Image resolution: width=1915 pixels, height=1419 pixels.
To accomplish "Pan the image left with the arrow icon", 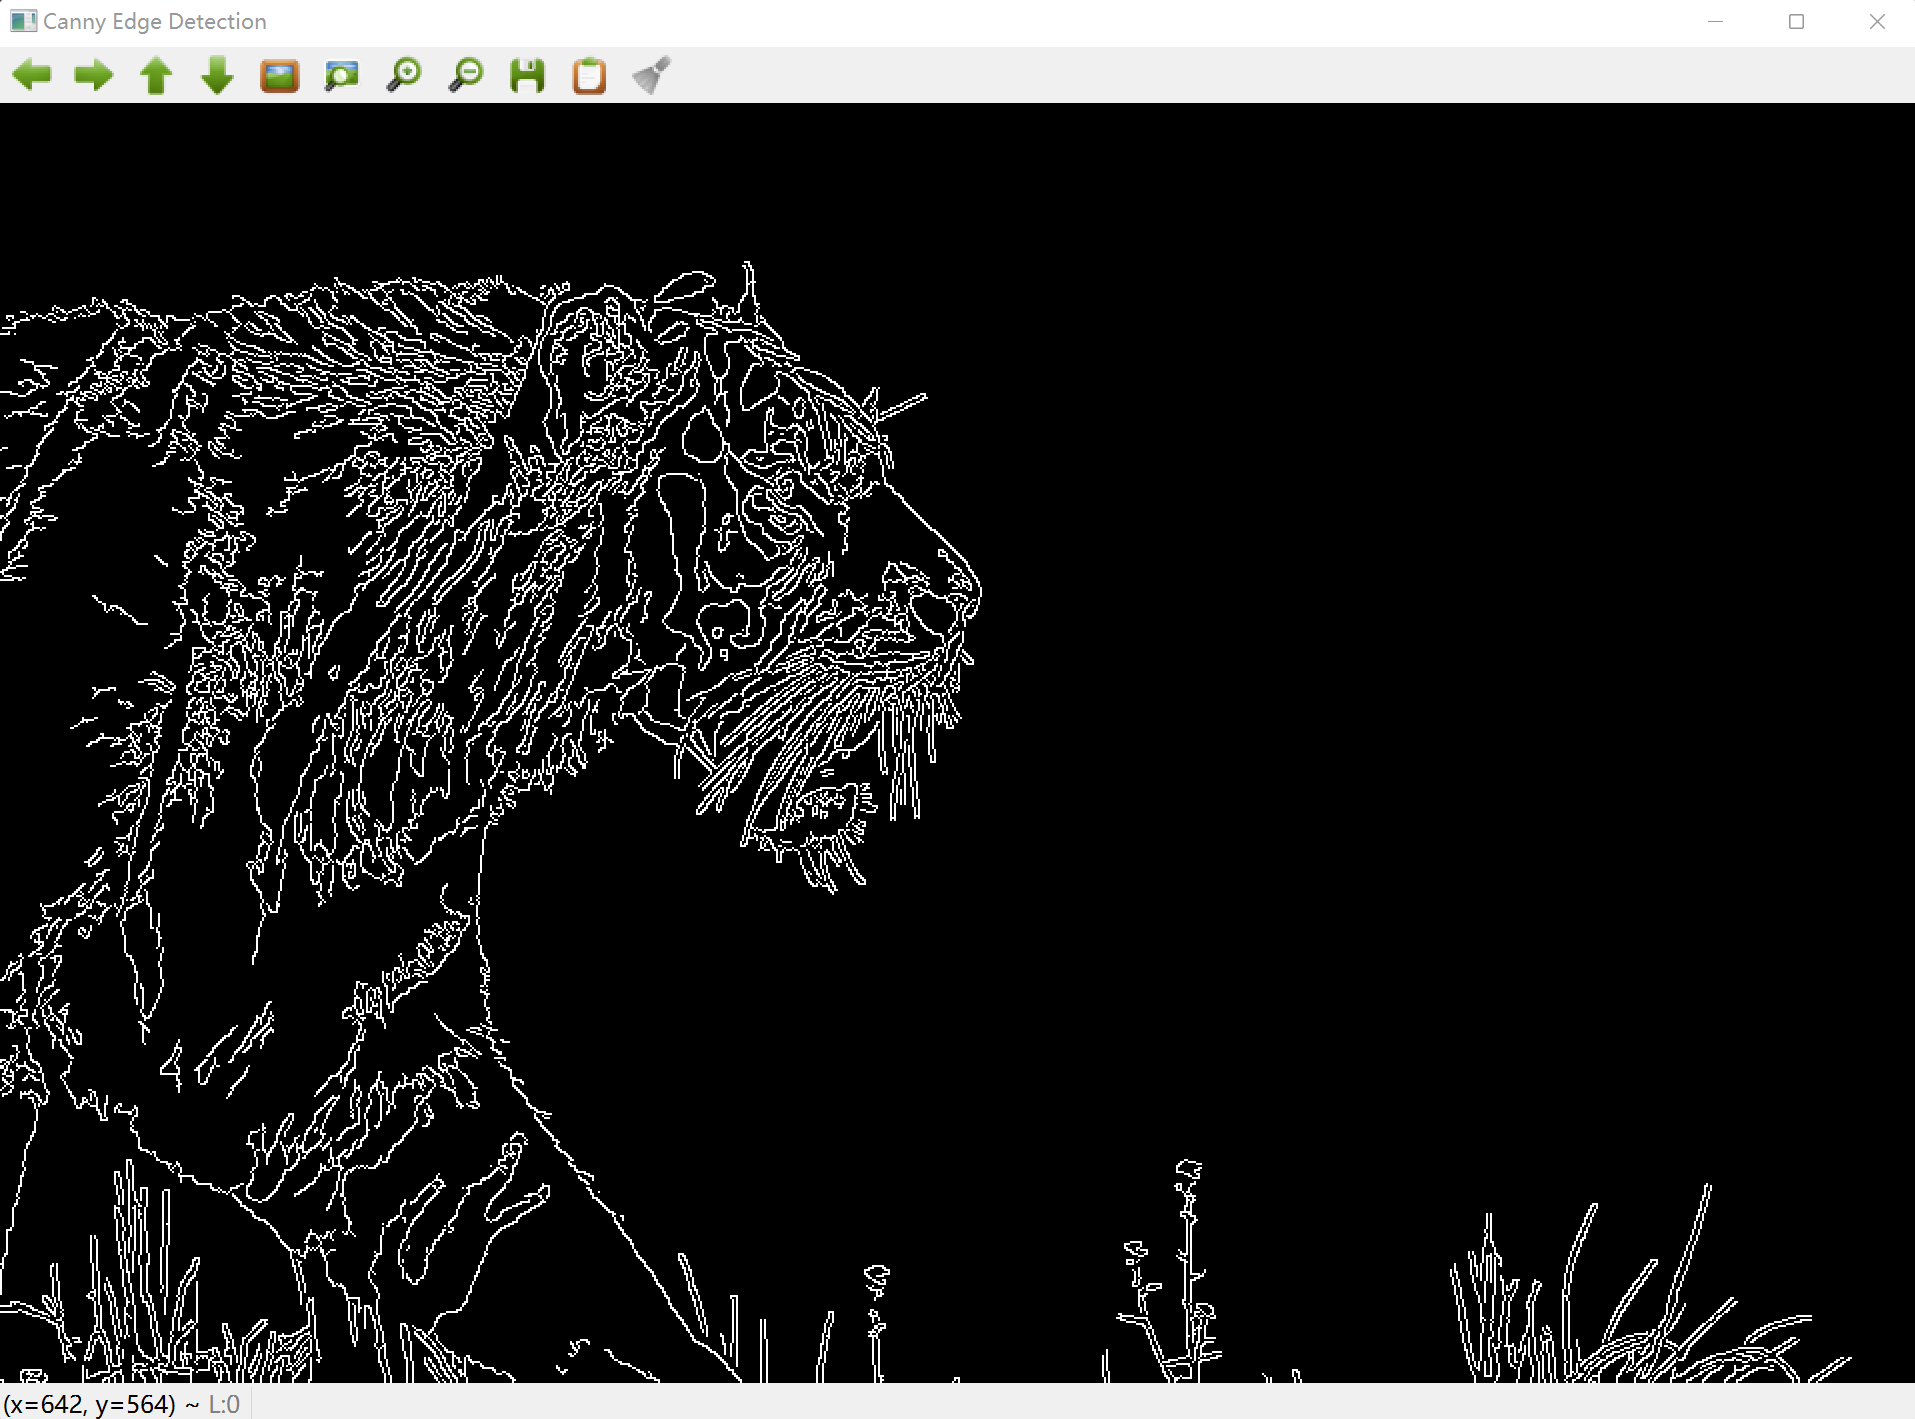I will point(32,75).
